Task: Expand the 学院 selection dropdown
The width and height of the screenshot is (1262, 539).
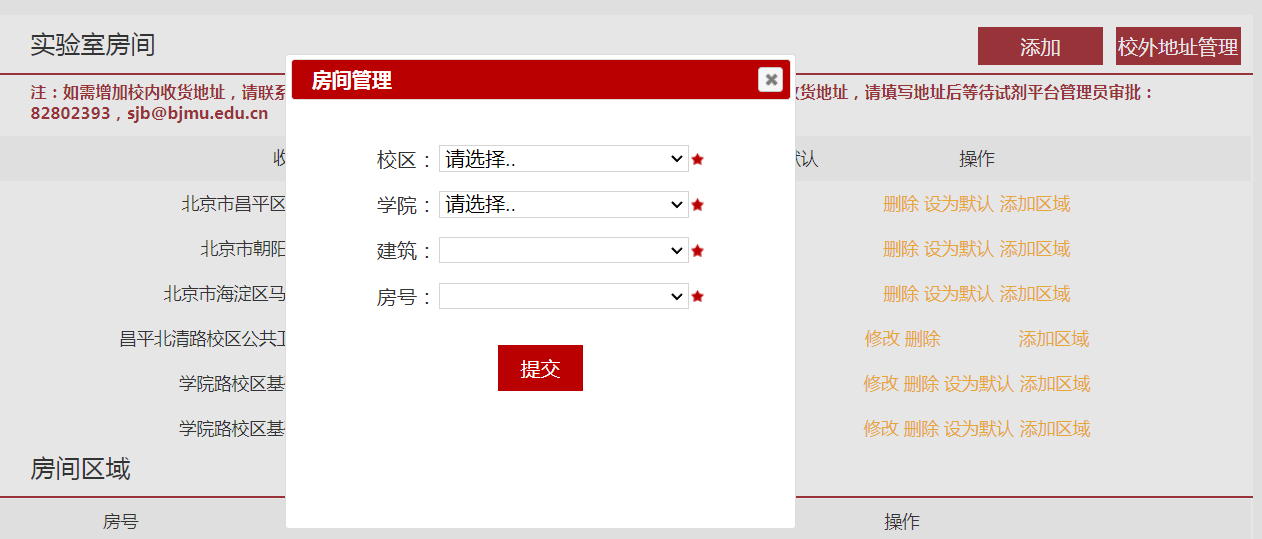Action: coord(563,205)
